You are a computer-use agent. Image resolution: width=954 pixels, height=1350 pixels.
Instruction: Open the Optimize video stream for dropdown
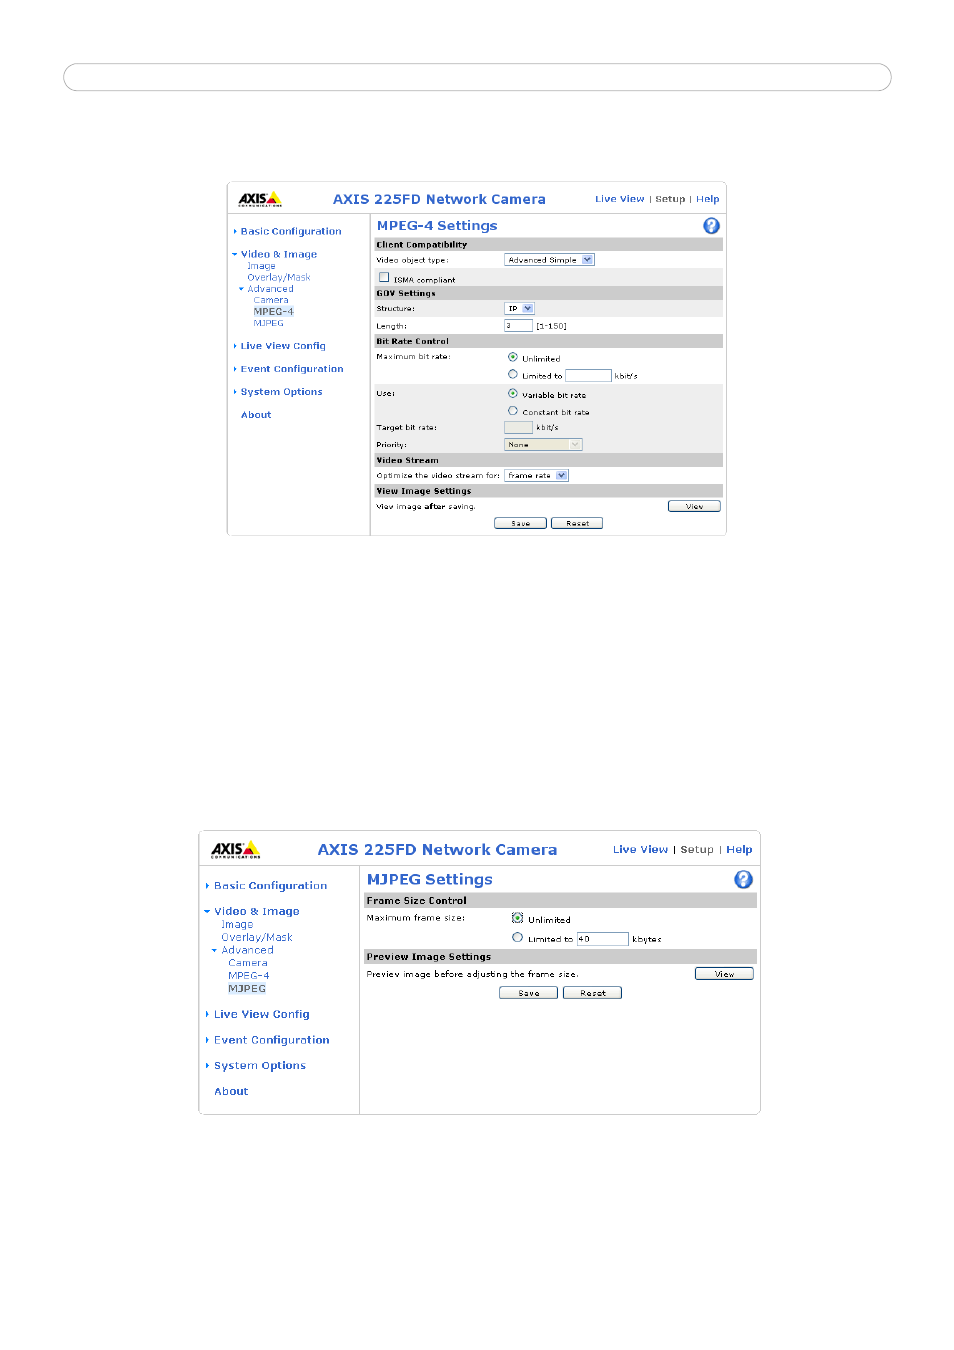coord(537,476)
